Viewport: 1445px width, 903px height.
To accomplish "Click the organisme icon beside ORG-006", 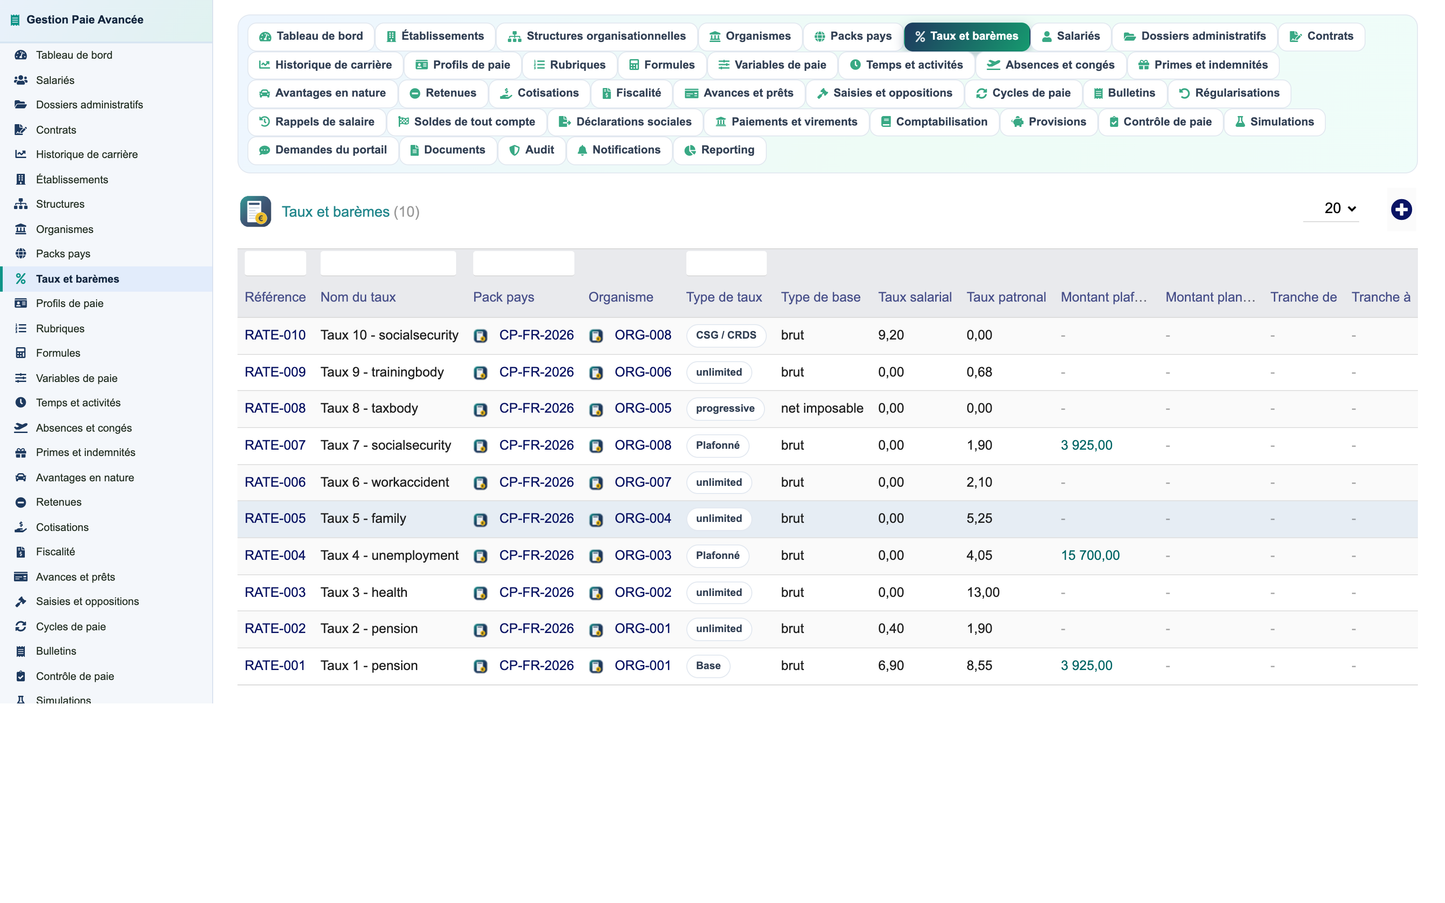I will tap(596, 373).
